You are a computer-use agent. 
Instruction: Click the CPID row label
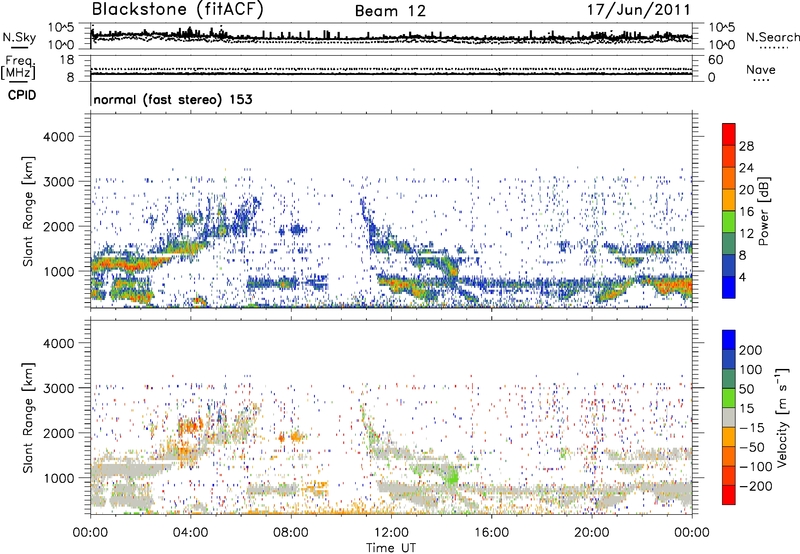pyautogui.click(x=22, y=95)
